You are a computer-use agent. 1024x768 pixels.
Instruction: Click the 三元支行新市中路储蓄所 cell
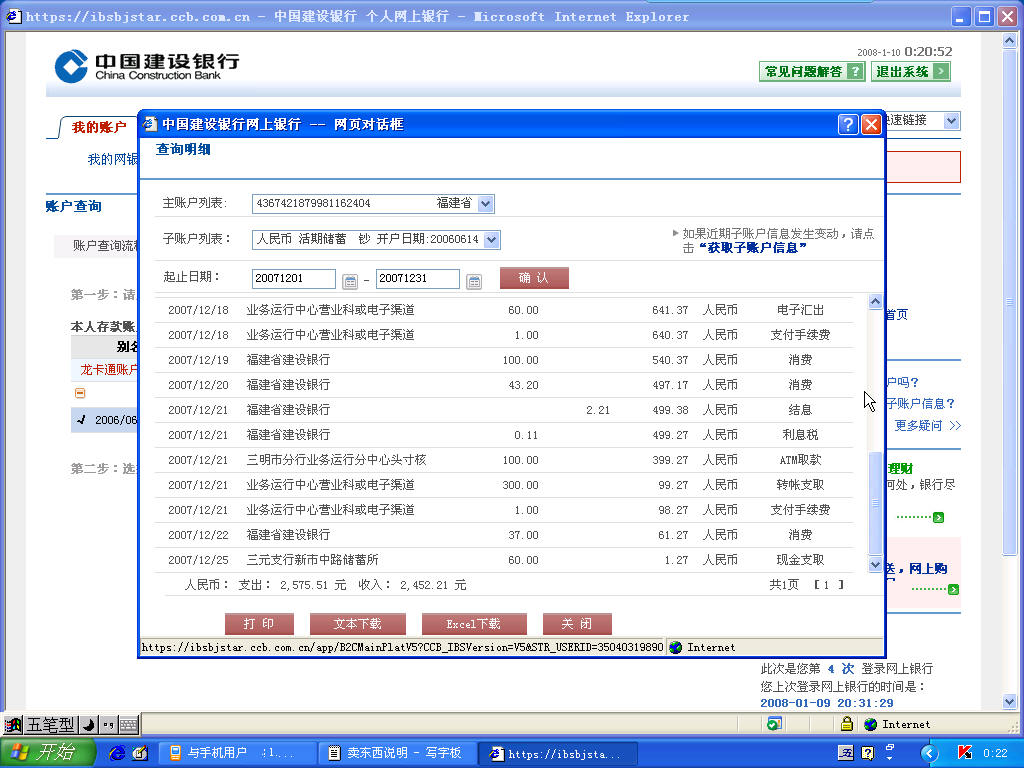coord(312,560)
